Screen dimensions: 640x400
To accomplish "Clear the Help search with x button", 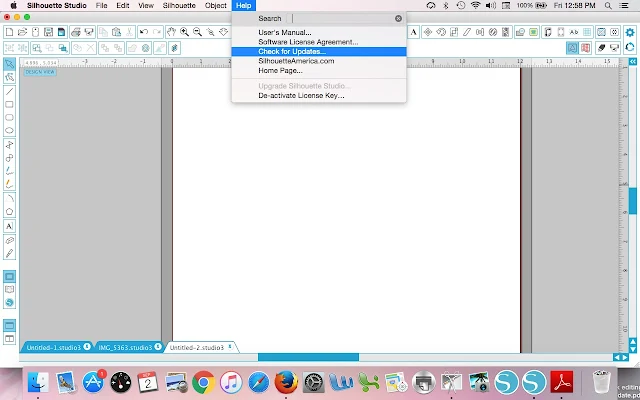I will point(398,18).
